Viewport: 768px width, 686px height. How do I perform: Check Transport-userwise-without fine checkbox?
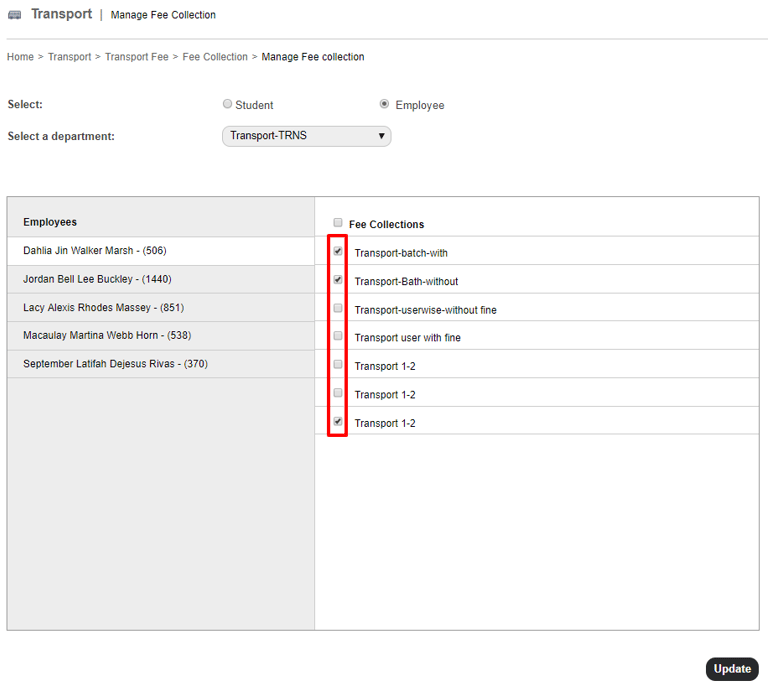(x=338, y=309)
